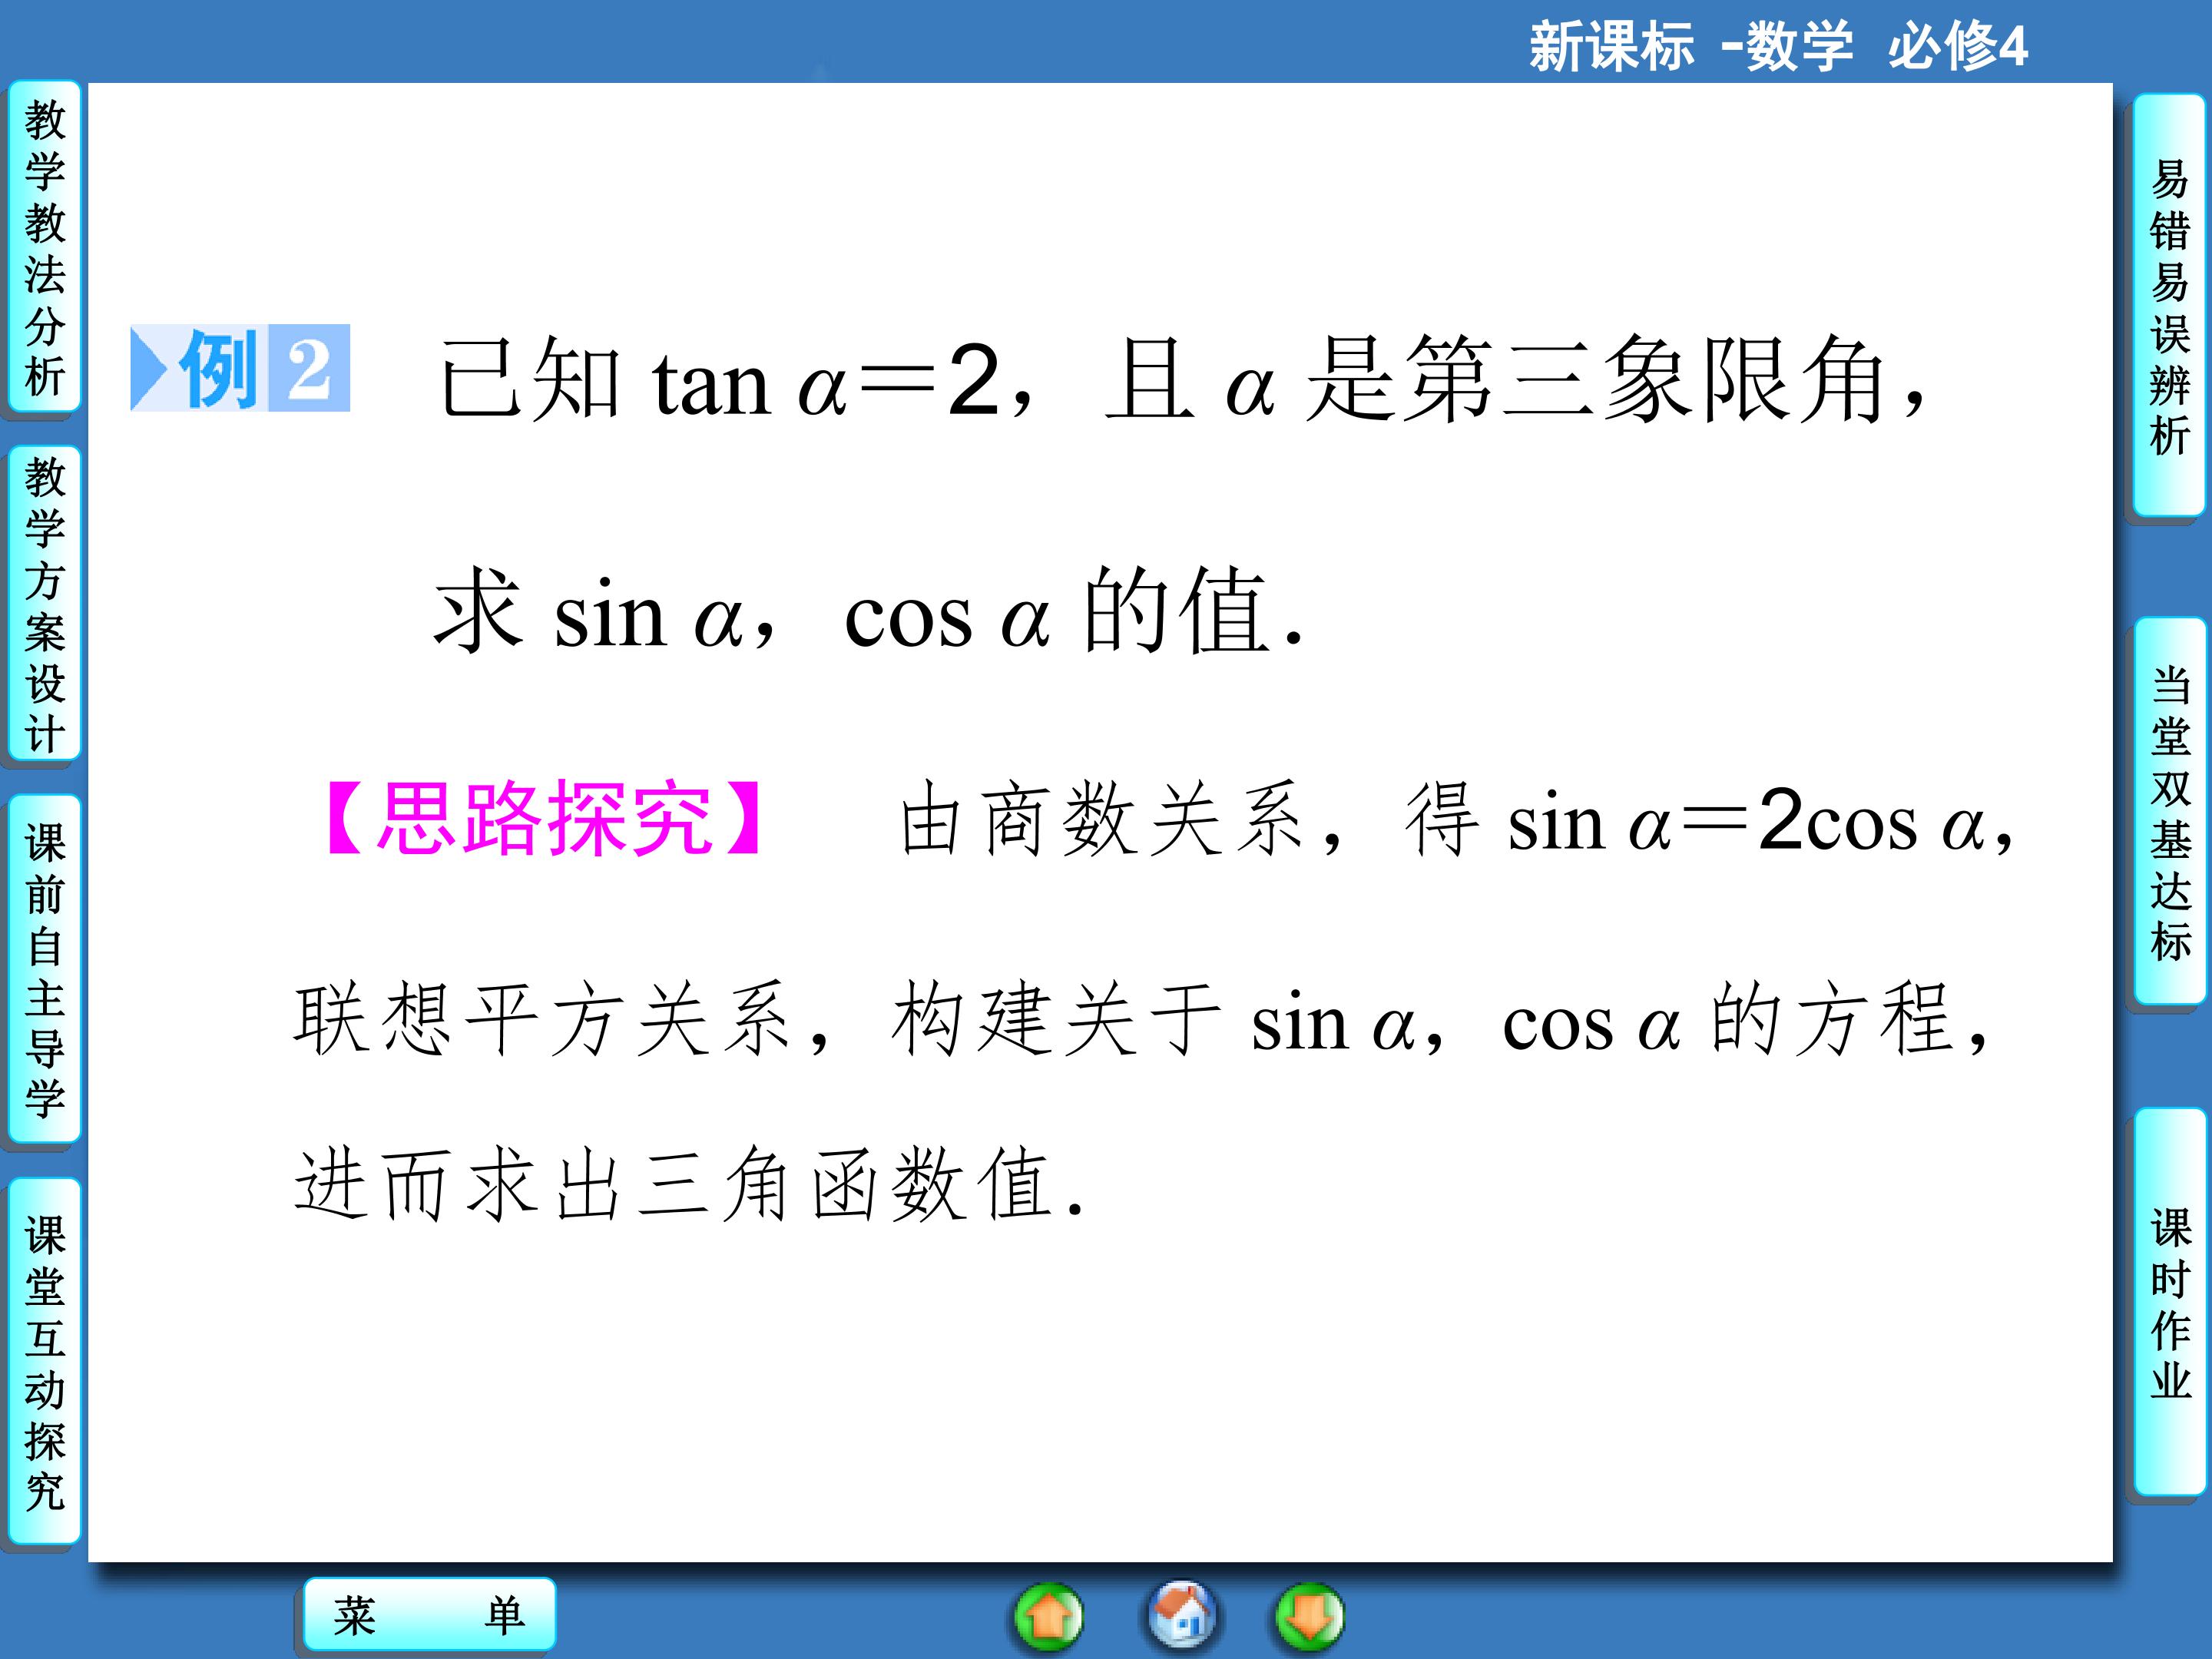Click the text 求 sin α, cos α 的值
This screenshot has width=2212, height=1659.
868,610
